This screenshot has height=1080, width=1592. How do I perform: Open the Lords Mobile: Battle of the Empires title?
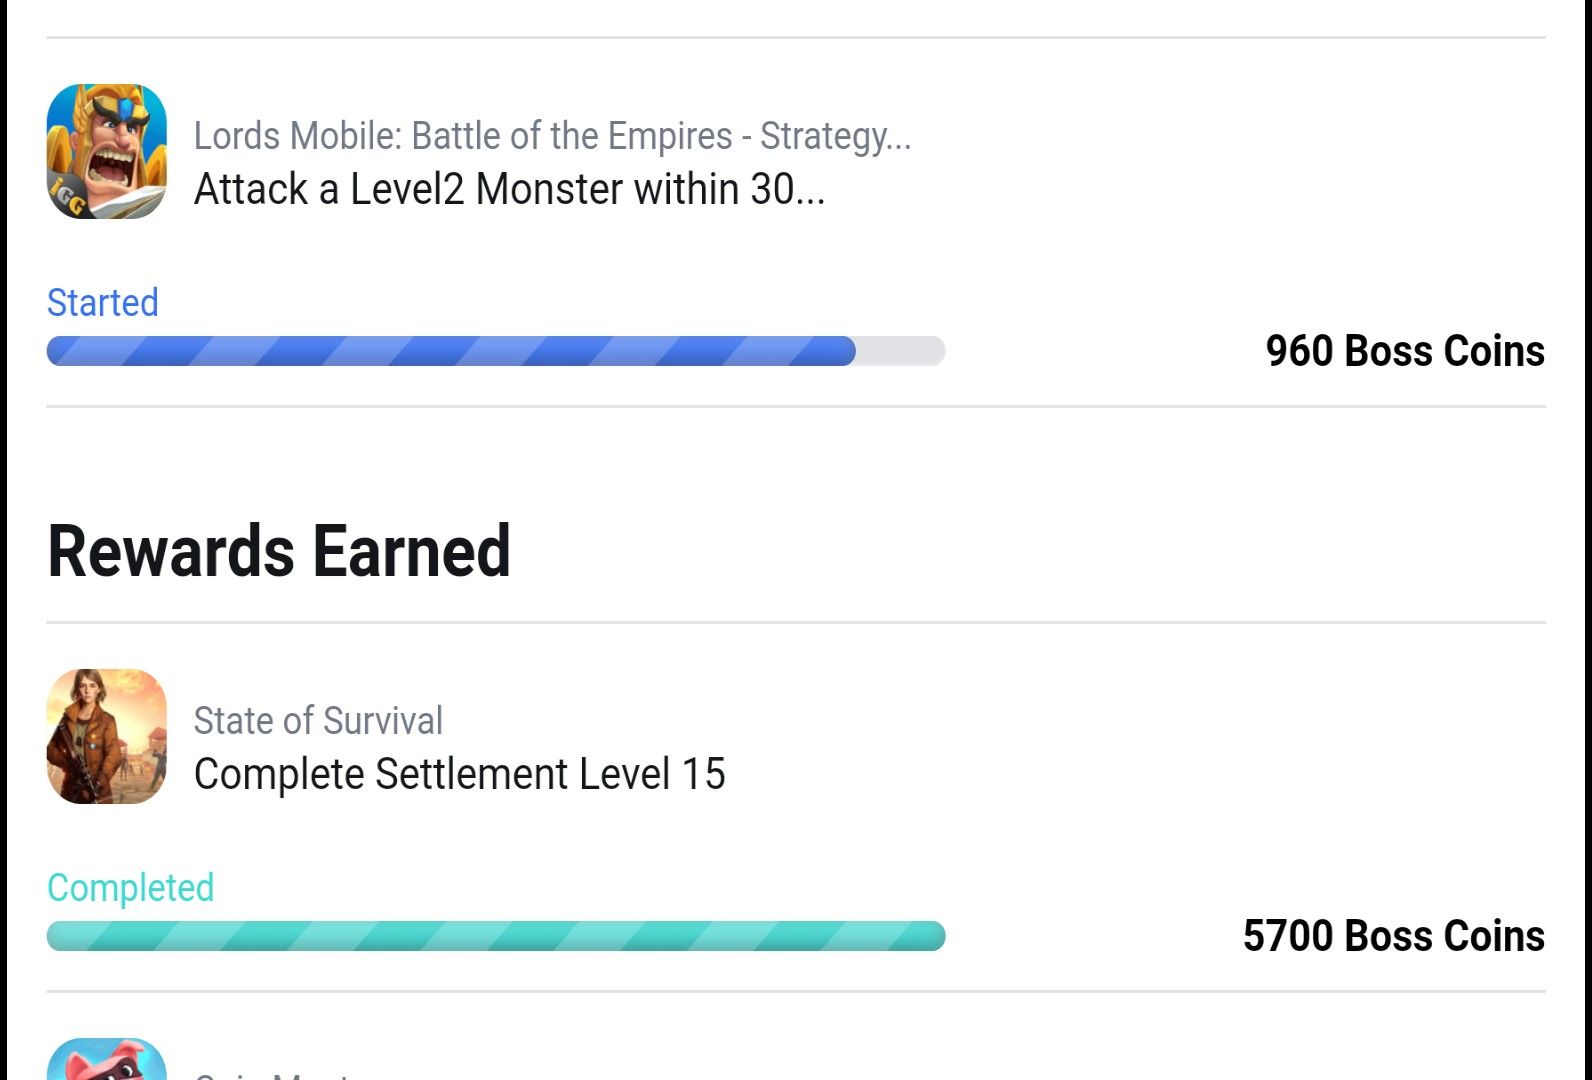tap(552, 136)
